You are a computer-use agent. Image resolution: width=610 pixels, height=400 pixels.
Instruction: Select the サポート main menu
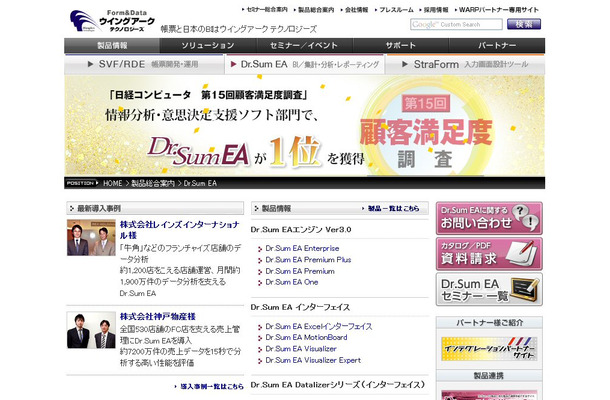401,46
